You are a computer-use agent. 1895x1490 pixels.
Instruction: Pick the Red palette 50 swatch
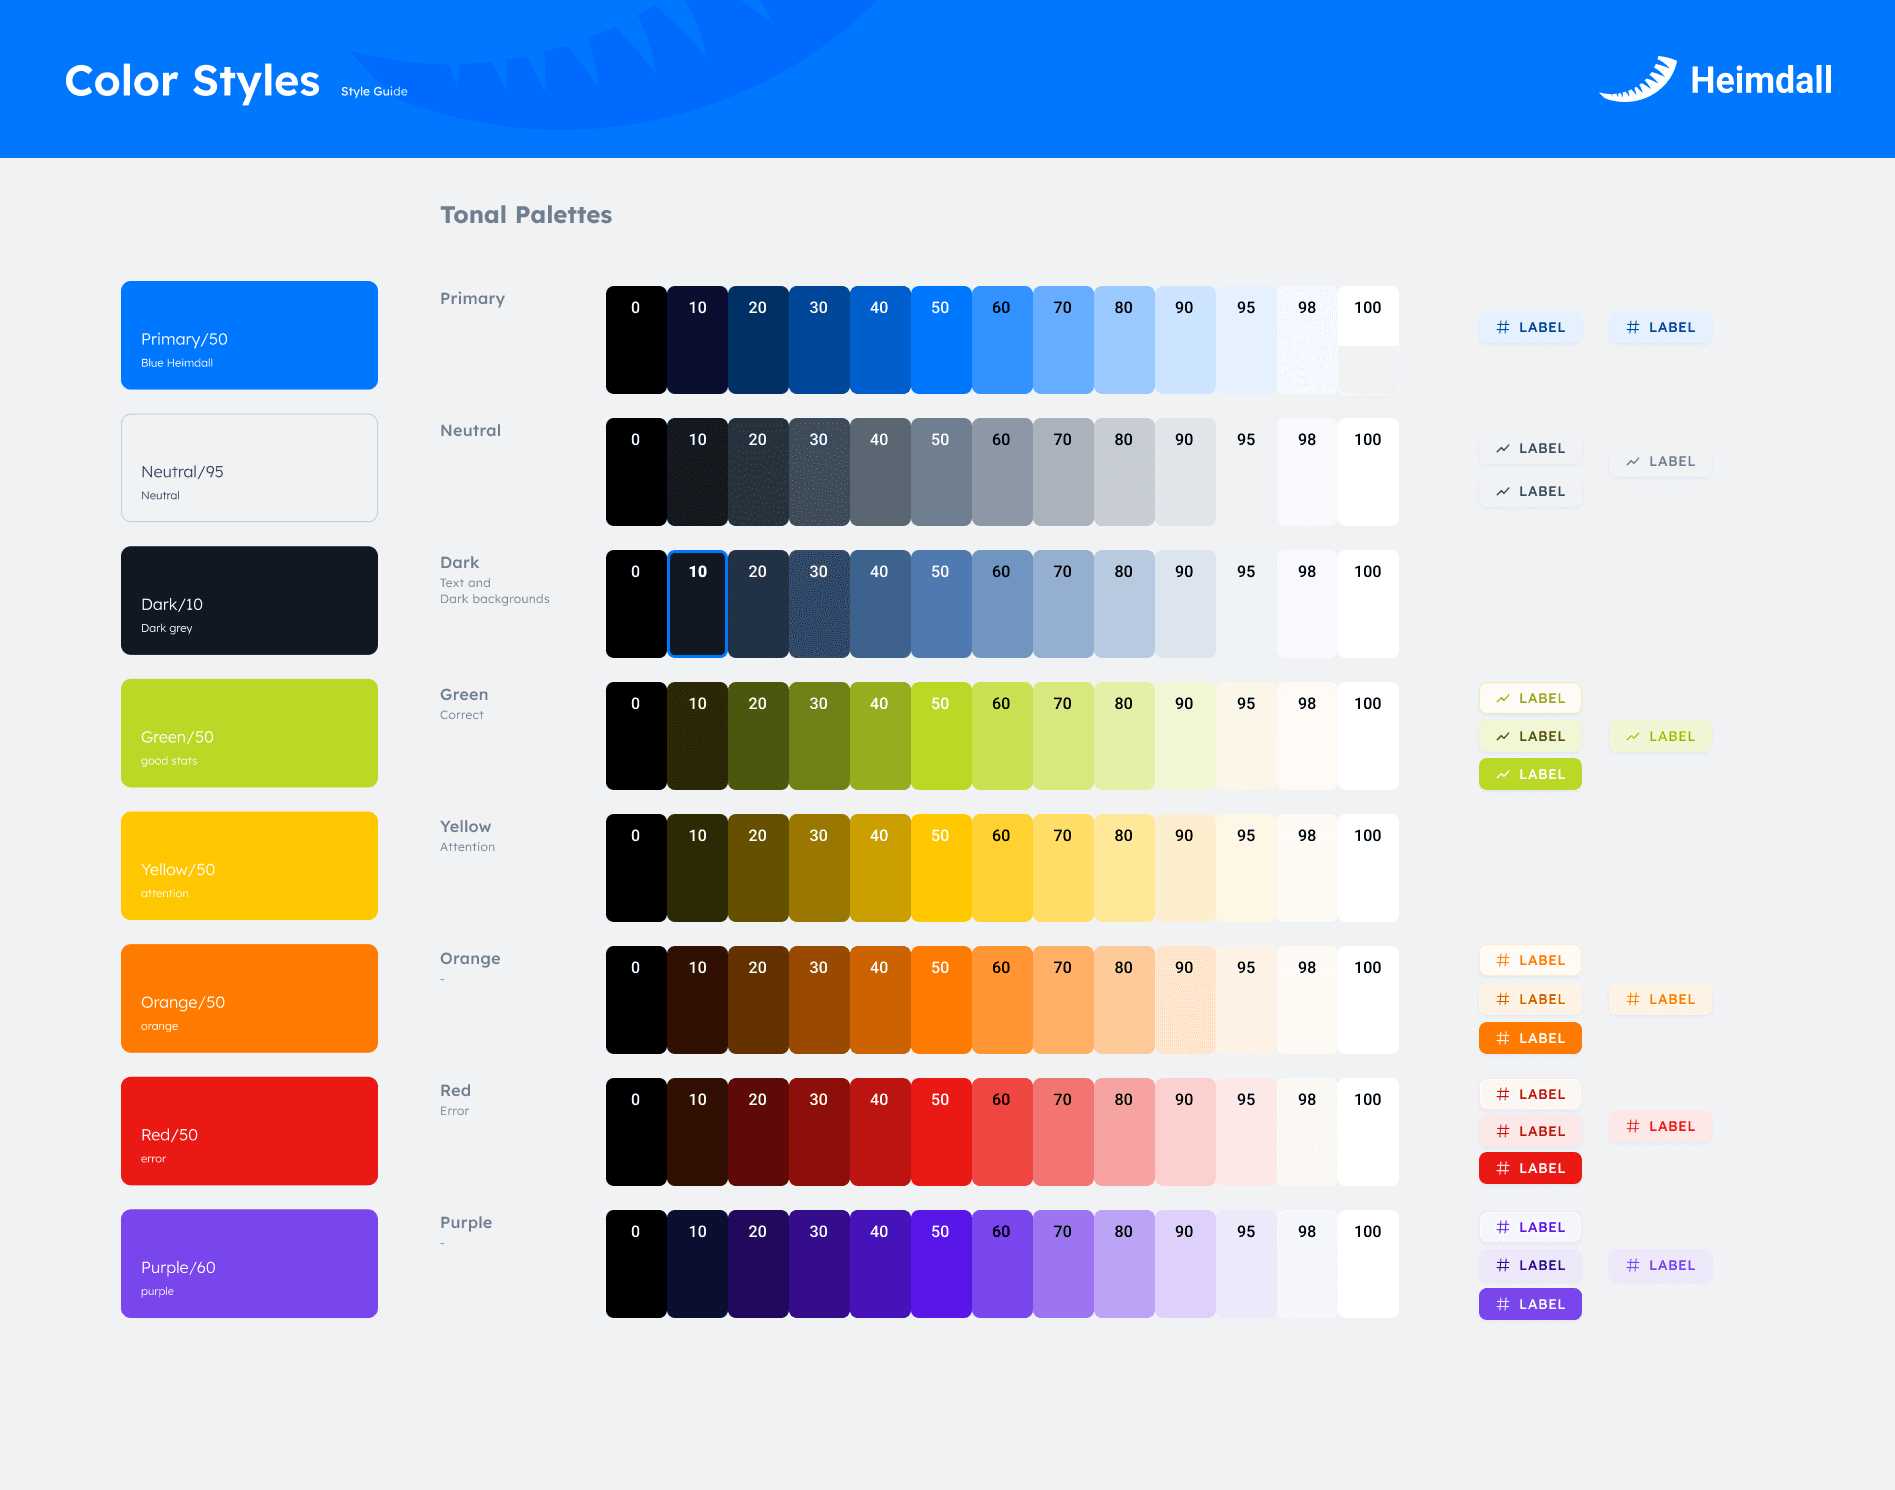tap(941, 1132)
